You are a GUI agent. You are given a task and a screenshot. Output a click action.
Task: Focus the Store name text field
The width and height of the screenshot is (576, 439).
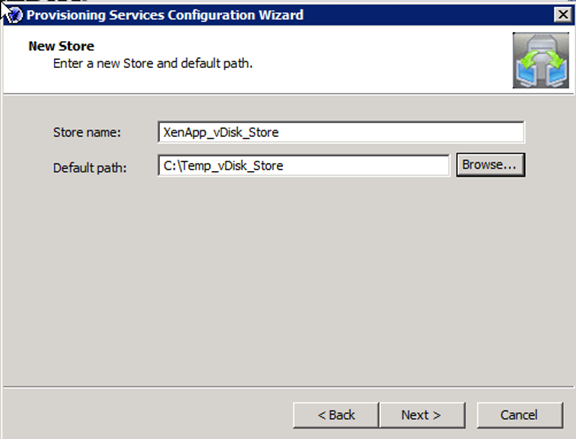pos(341,132)
